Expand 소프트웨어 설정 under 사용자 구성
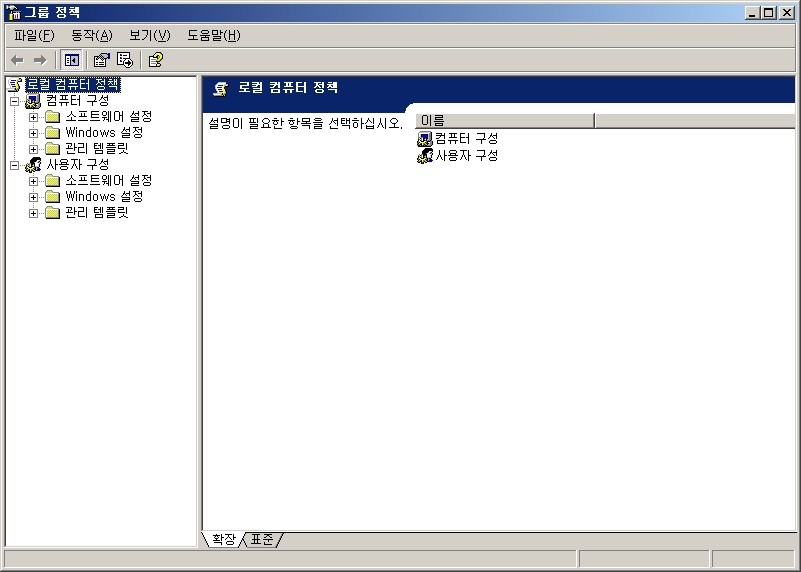 tap(33, 181)
